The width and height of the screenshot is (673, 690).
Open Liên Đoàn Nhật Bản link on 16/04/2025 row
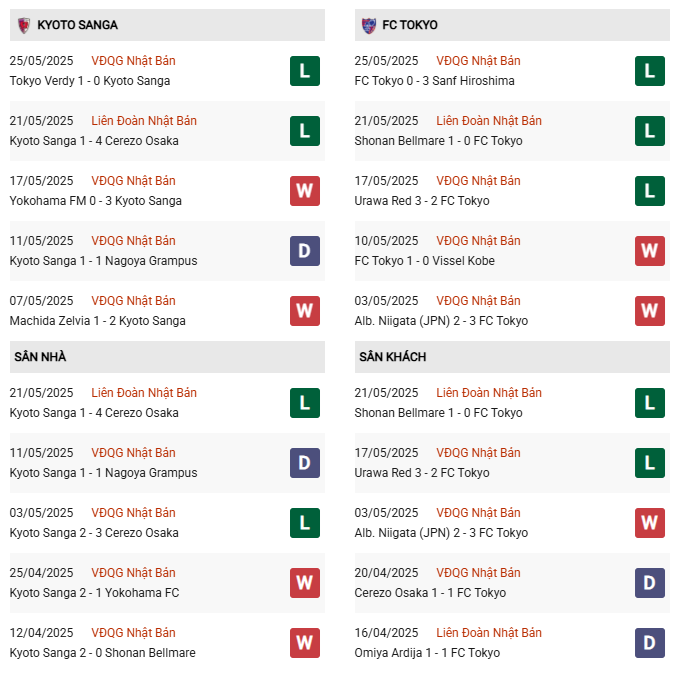(x=489, y=633)
